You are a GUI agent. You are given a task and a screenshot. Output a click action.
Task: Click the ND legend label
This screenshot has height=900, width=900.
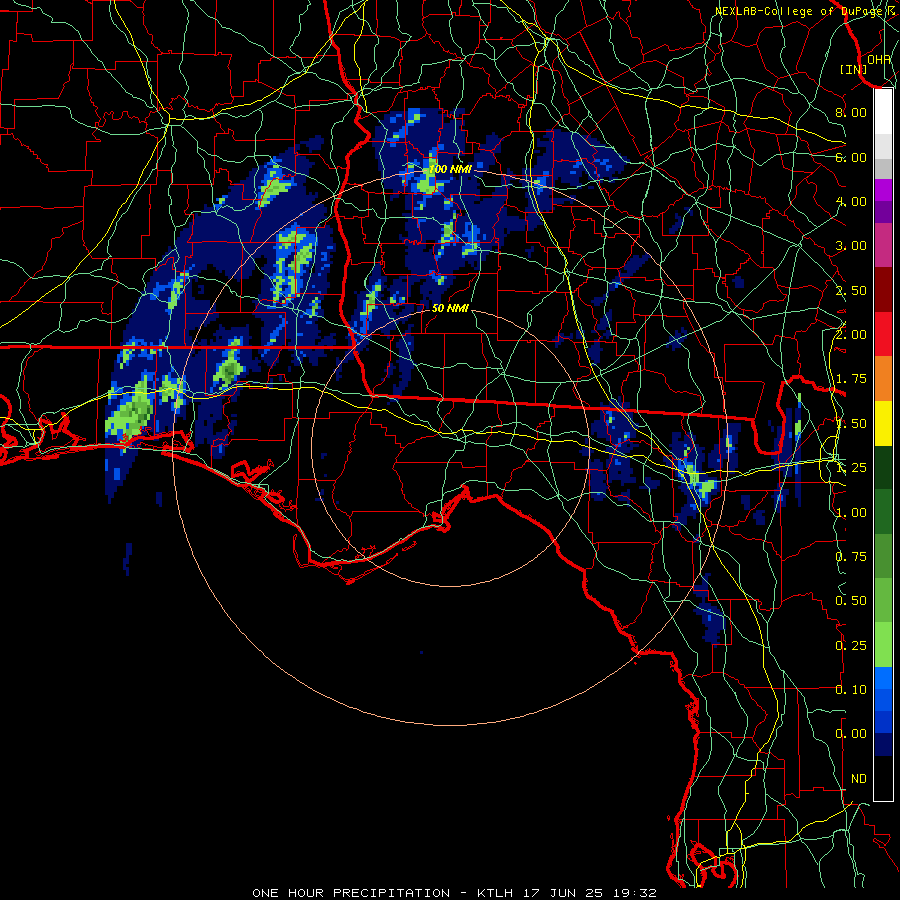(x=859, y=779)
